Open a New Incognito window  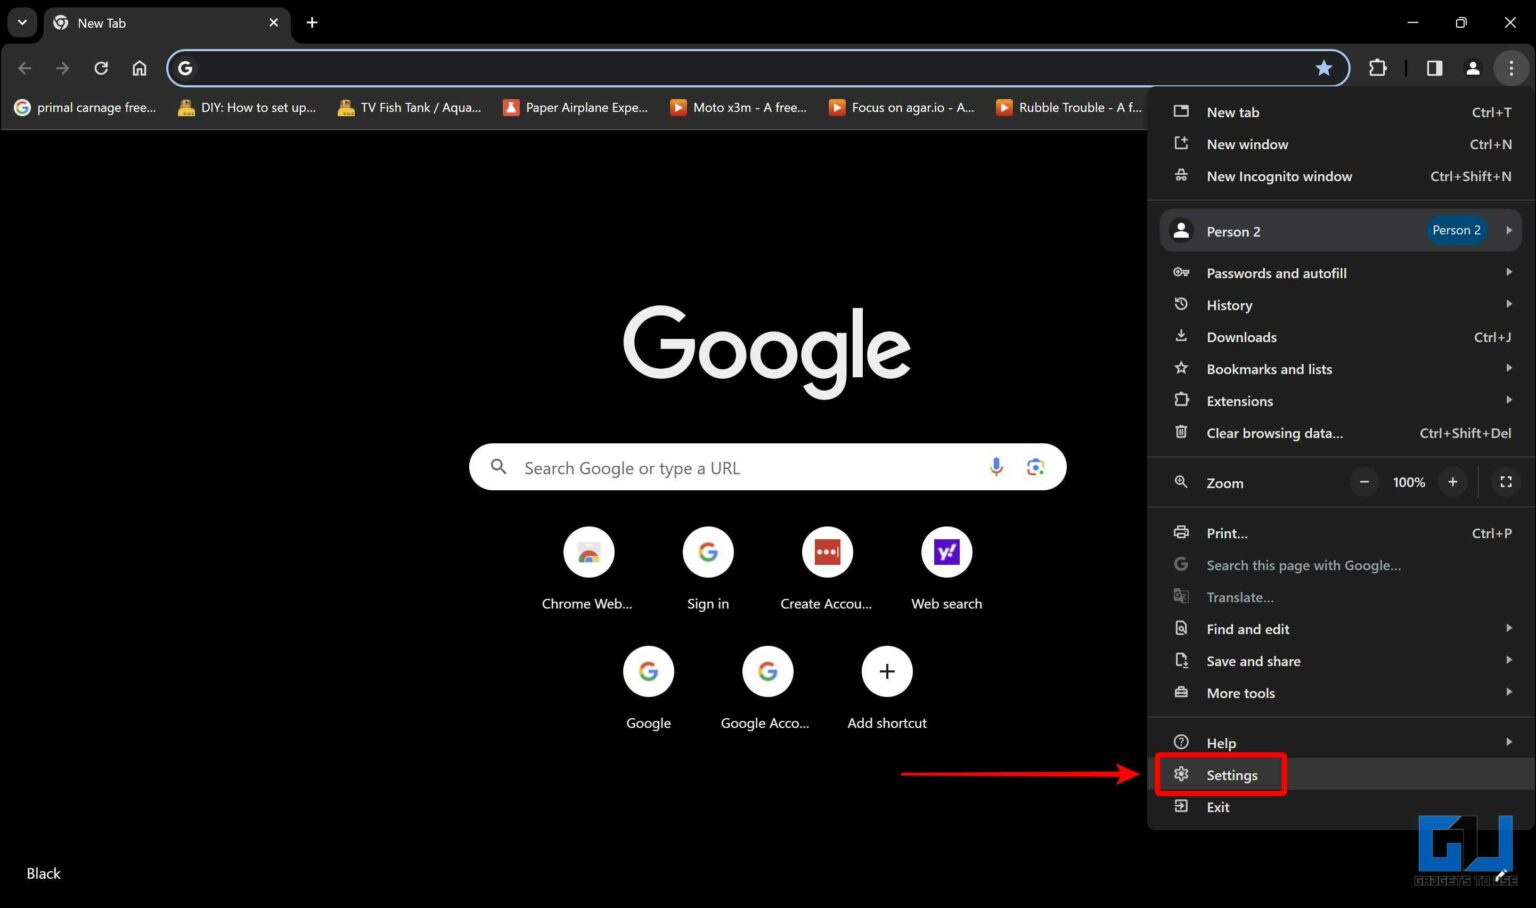[x=1278, y=176]
